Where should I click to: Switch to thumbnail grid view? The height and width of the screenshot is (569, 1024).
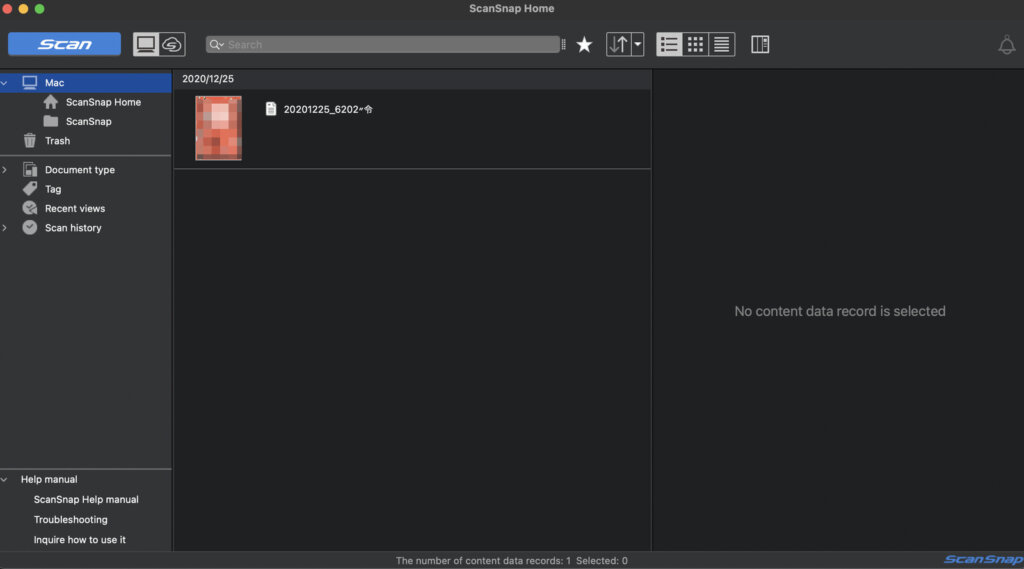click(x=696, y=44)
